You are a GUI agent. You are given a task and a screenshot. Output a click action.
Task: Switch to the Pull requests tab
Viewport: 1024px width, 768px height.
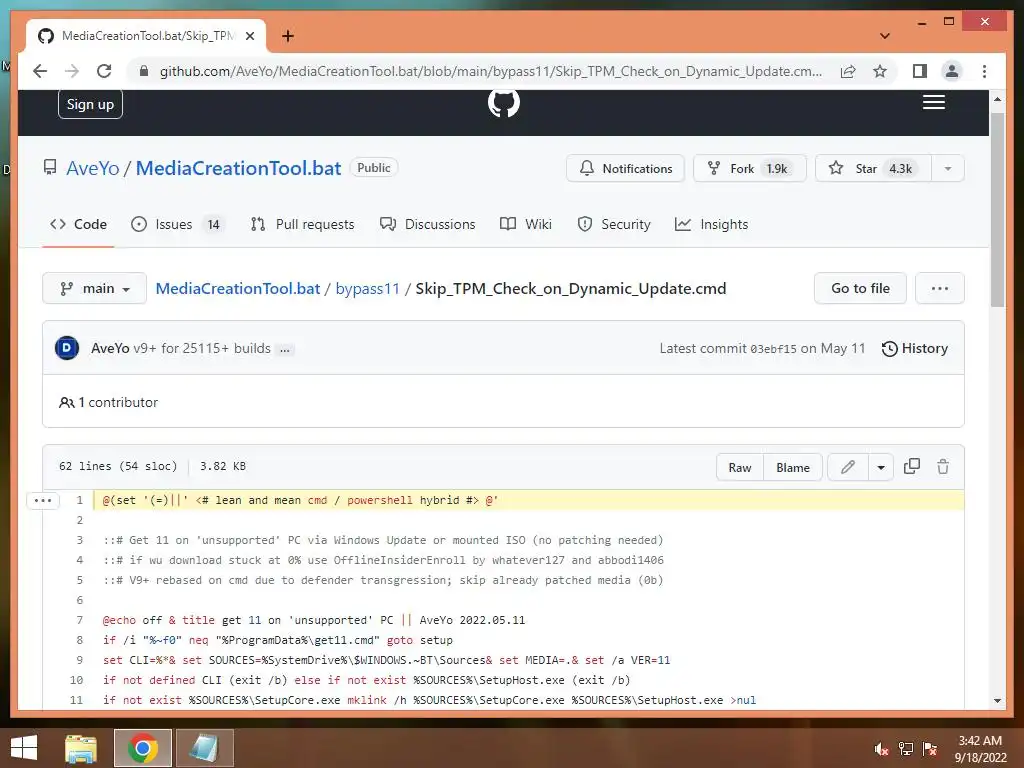coord(302,224)
